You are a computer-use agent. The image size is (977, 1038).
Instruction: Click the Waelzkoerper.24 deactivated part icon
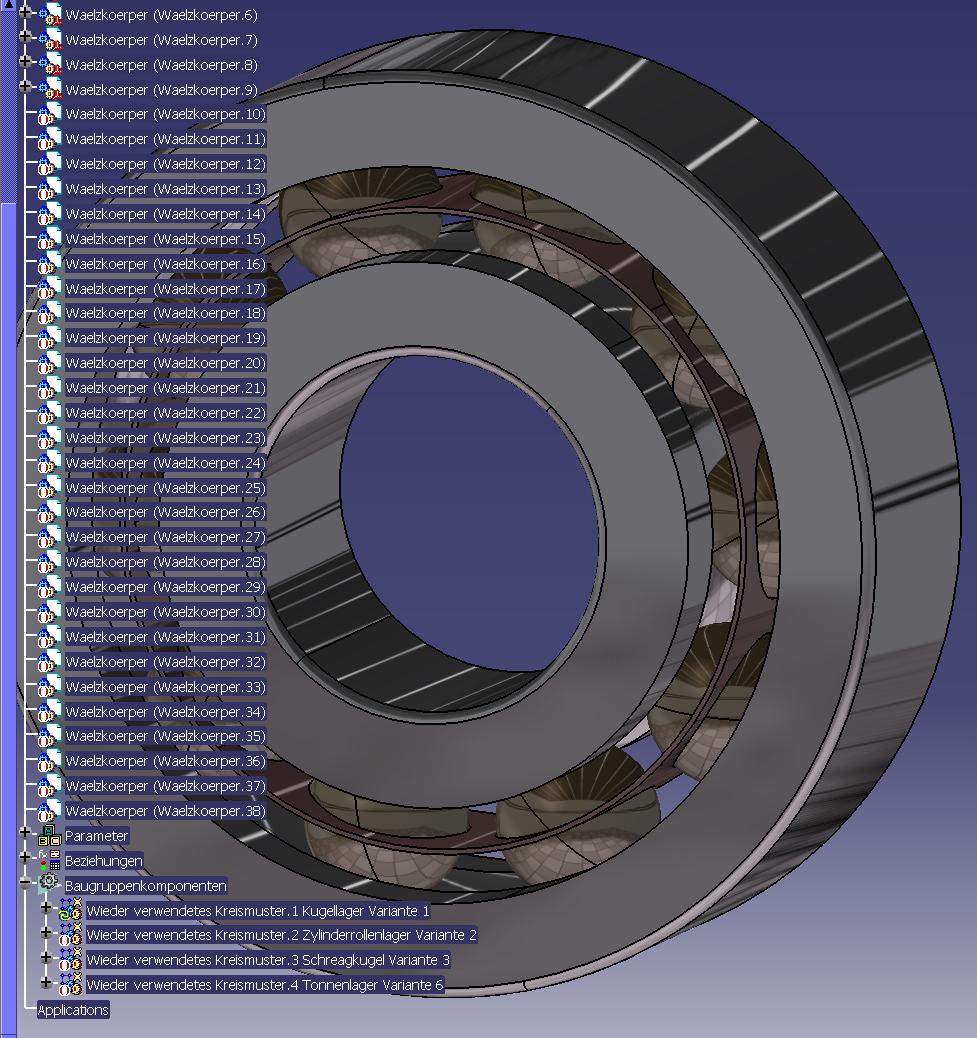(x=50, y=463)
